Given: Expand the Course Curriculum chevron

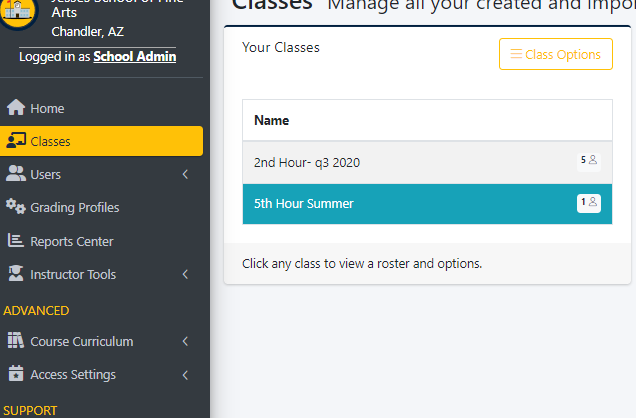Looking at the screenshot, I should (x=185, y=341).
